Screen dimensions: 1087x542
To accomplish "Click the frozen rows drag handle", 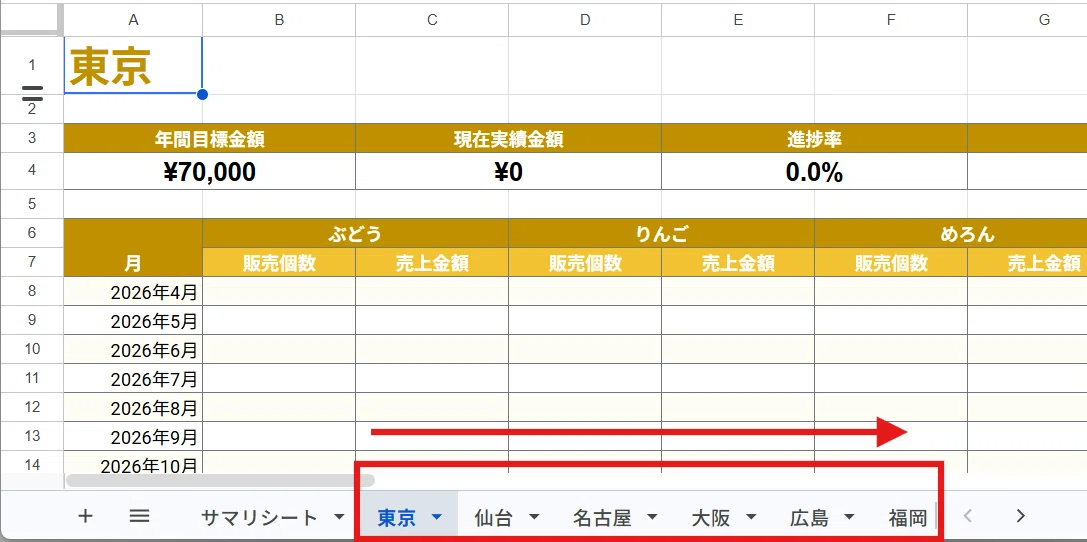I will coord(33,94).
